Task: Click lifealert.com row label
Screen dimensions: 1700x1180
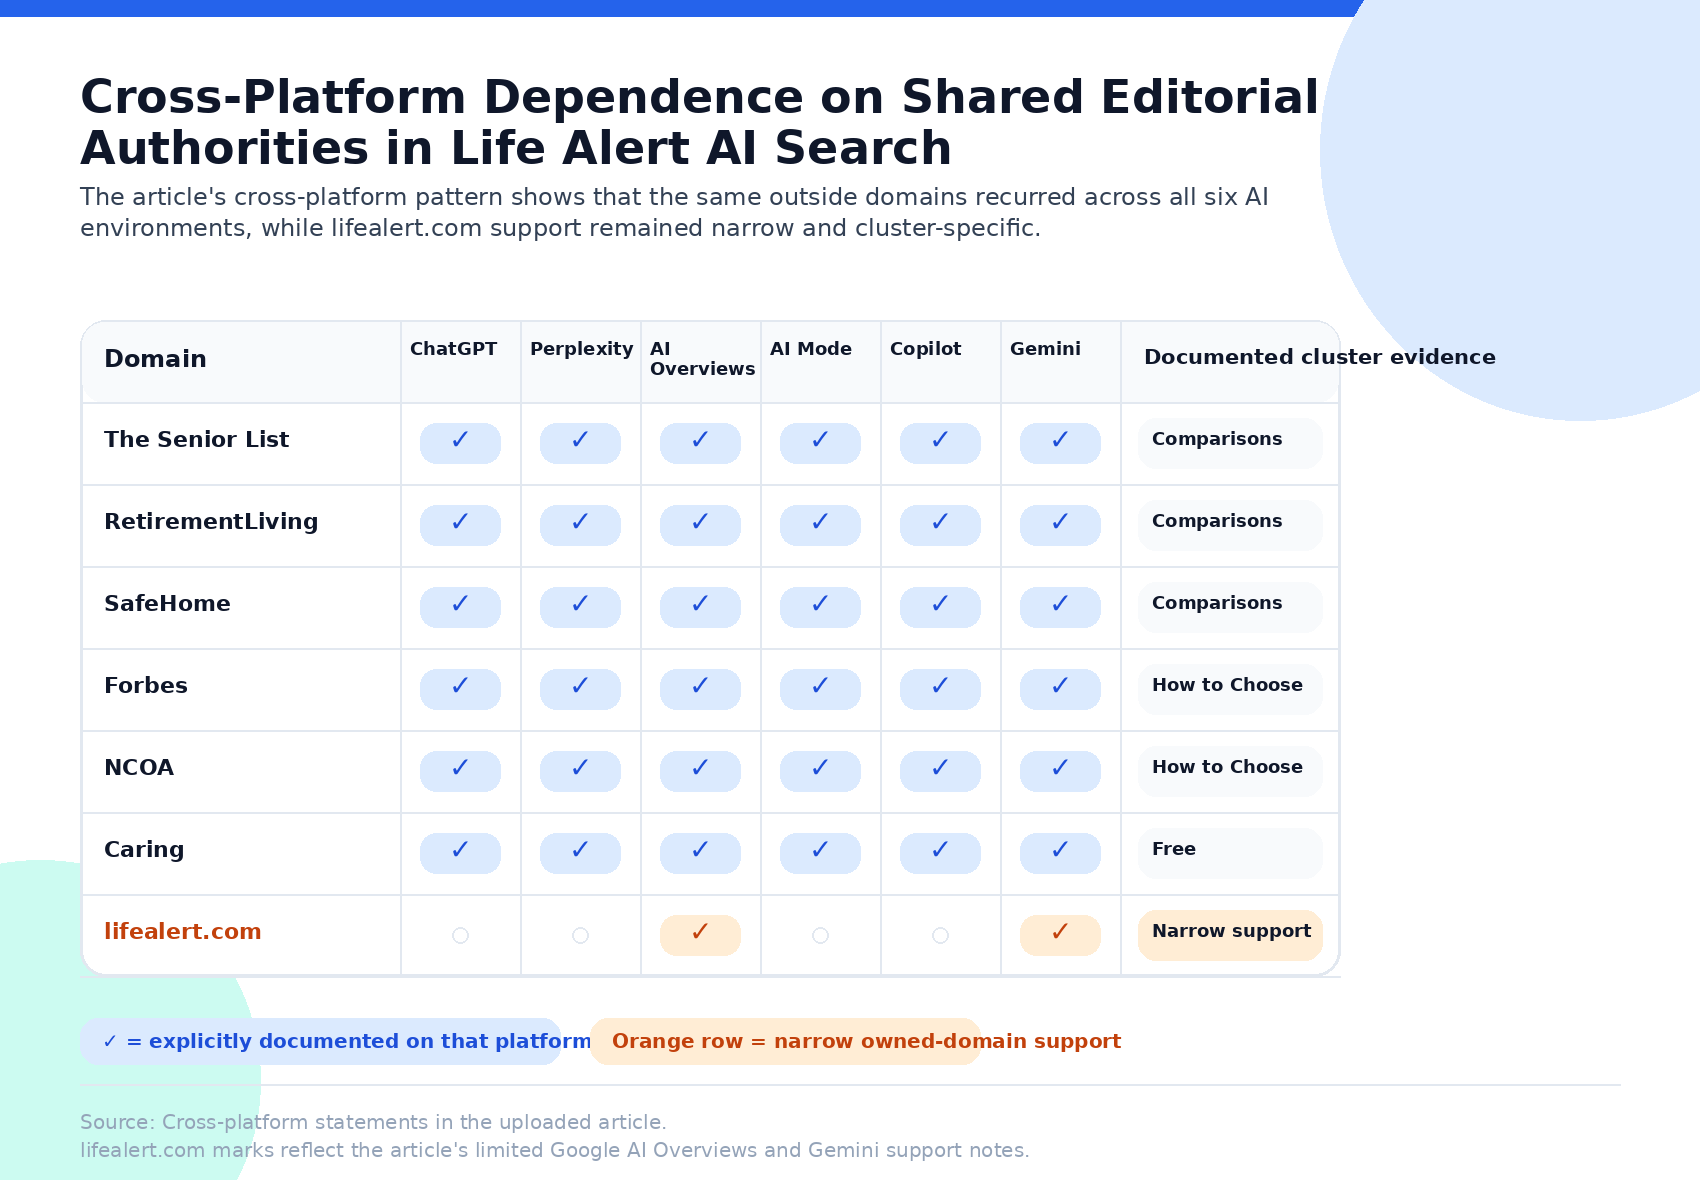Action: pos(182,932)
